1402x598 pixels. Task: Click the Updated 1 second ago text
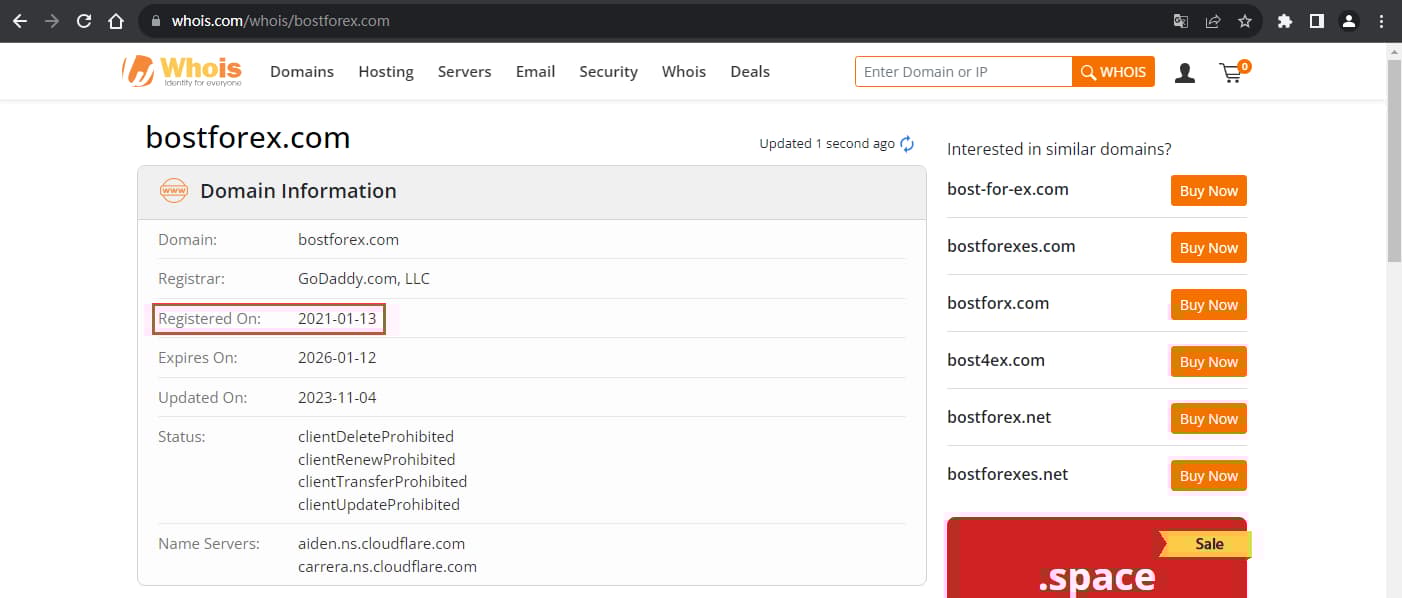coord(827,144)
